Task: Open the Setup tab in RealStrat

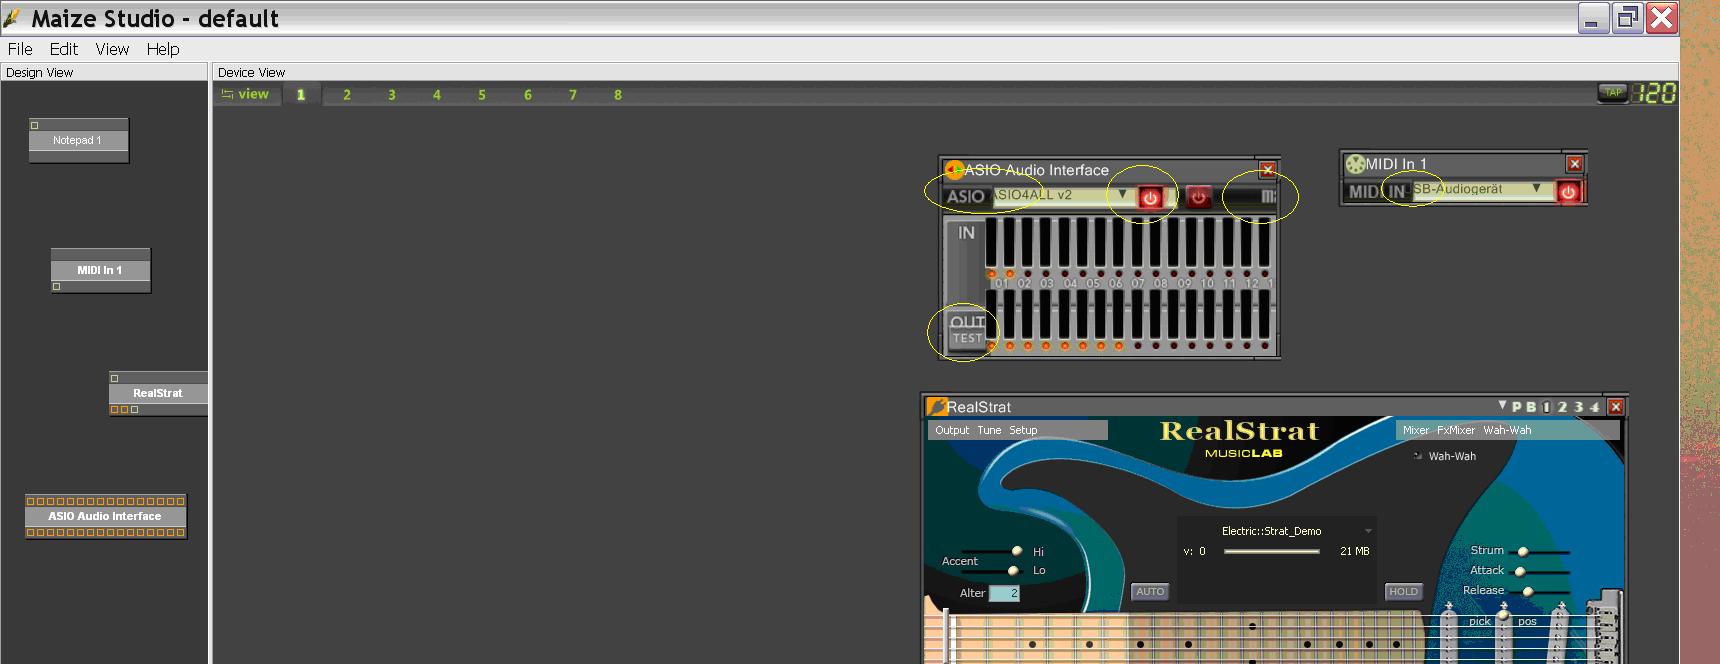Action: pyautogui.click(x=1023, y=430)
